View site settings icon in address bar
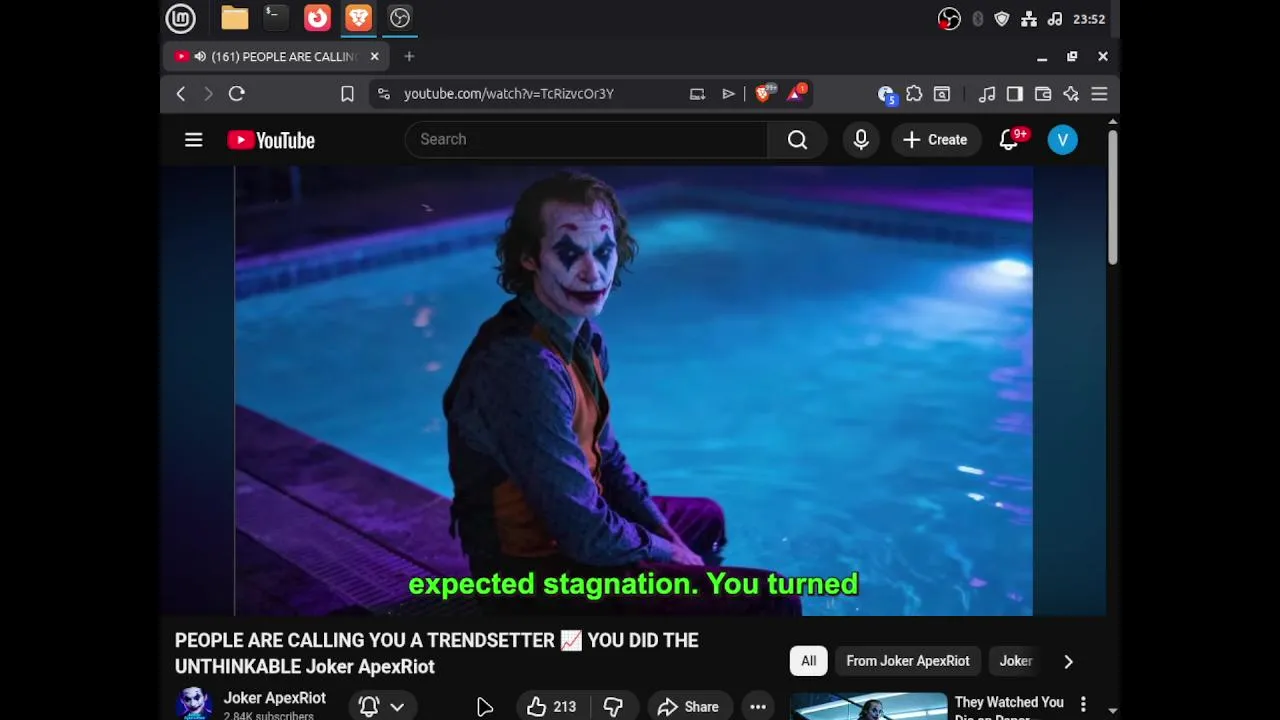This screenshot has height=720, width=1280. click(x=384, y=94)
